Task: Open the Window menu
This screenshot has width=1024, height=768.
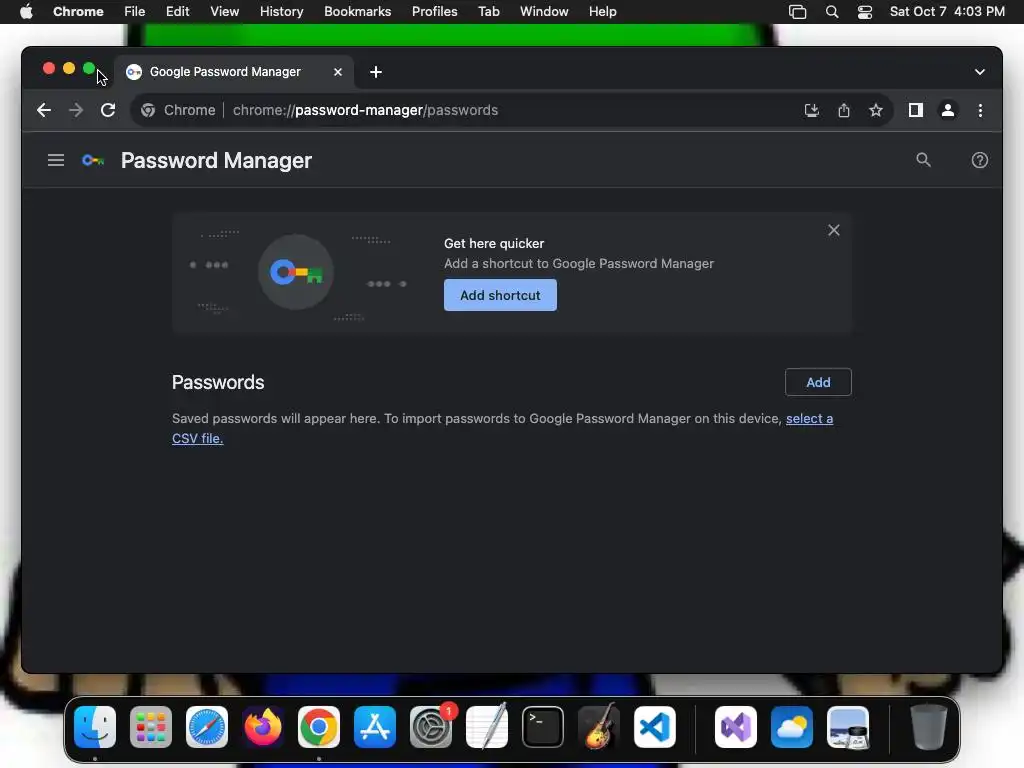Action: 544,12
